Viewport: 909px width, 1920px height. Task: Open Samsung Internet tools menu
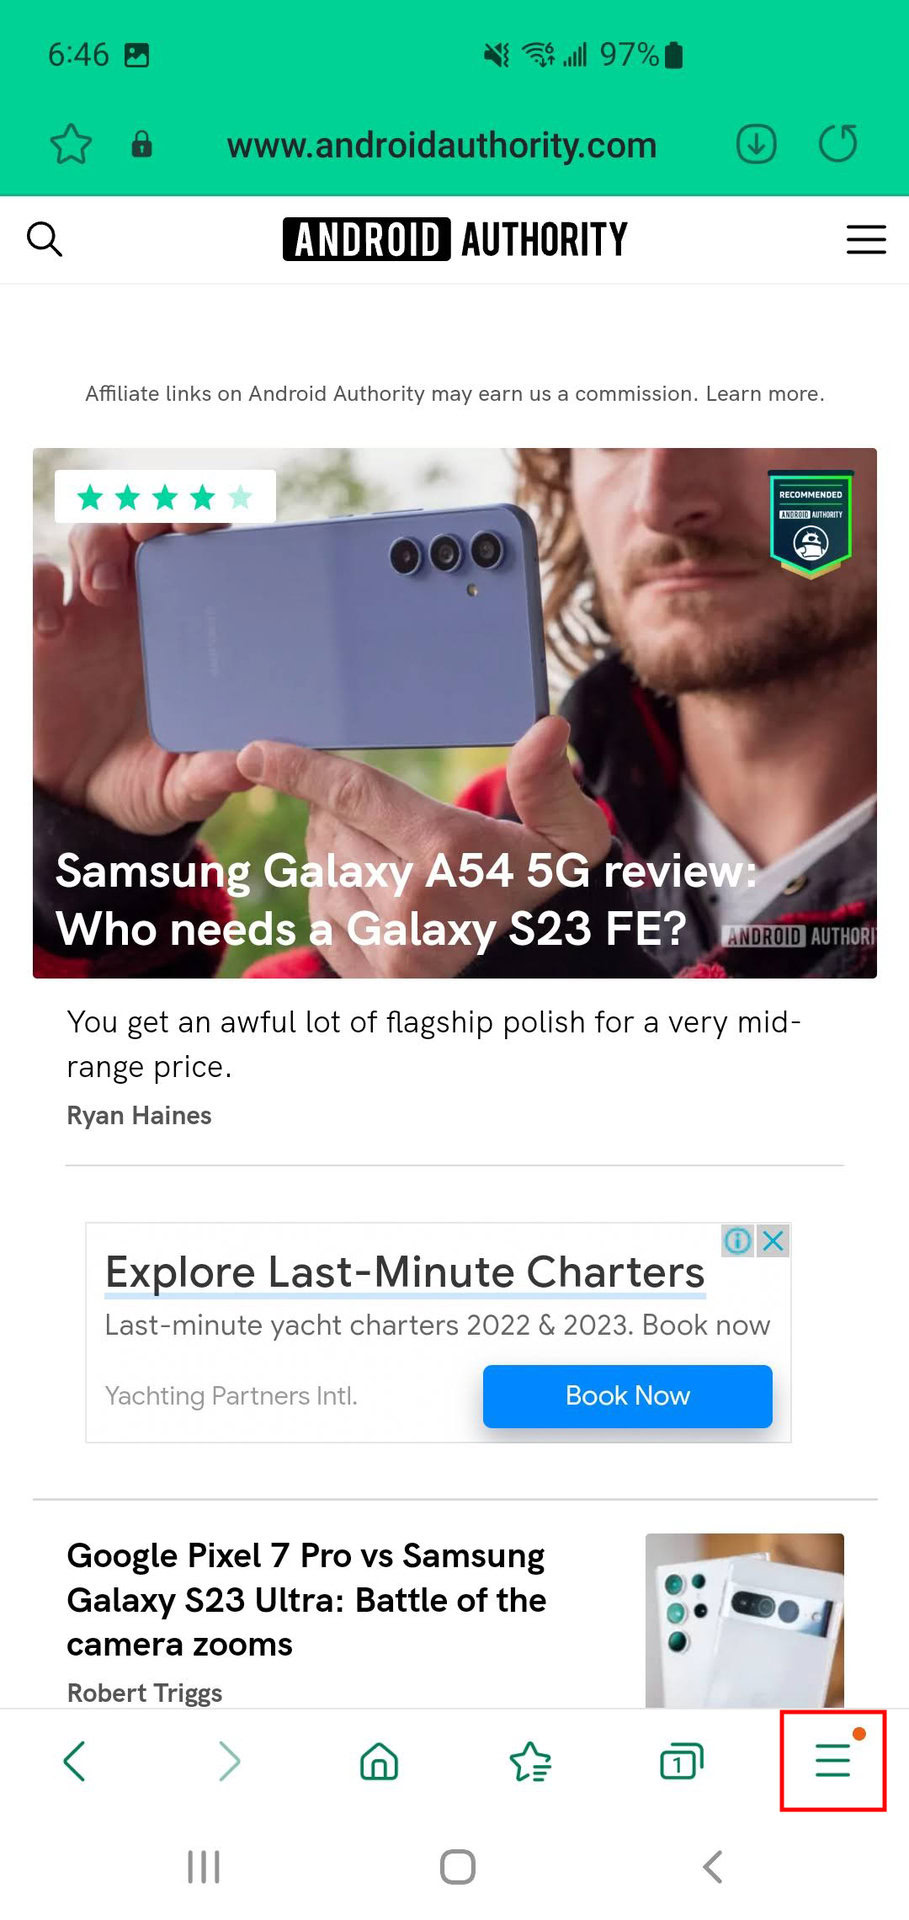(833, 1760)
